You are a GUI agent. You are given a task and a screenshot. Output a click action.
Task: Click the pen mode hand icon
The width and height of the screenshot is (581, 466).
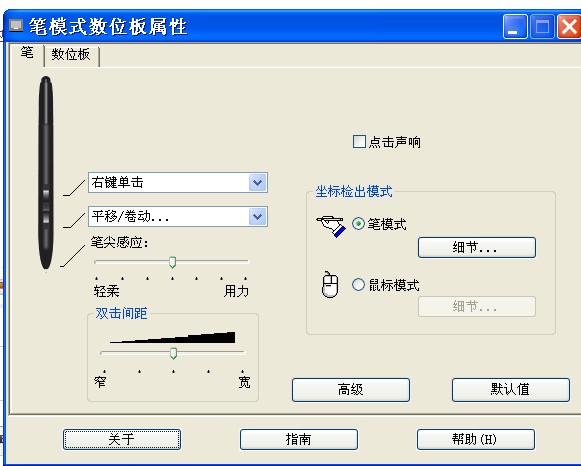point(331,226)
